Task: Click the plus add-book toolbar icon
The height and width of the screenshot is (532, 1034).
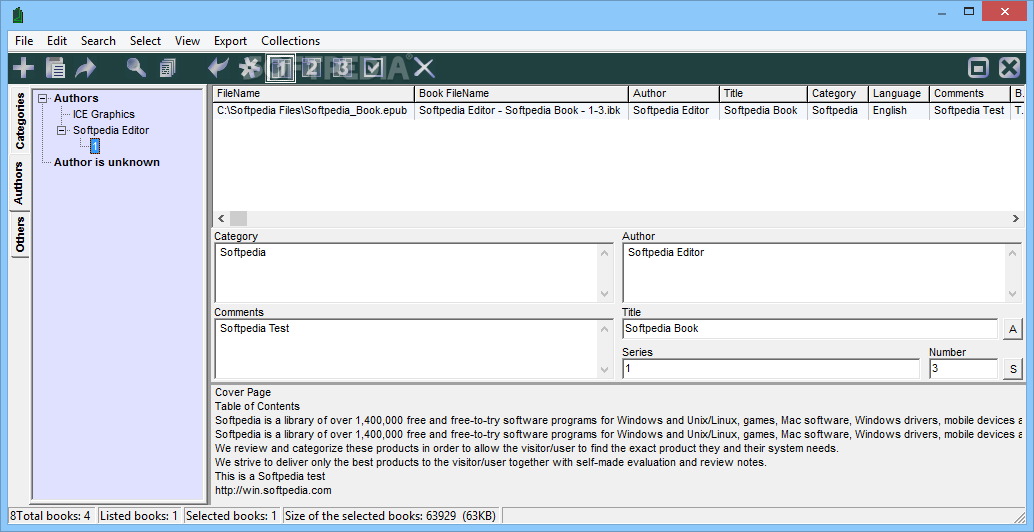Action: tap(24, 67)
